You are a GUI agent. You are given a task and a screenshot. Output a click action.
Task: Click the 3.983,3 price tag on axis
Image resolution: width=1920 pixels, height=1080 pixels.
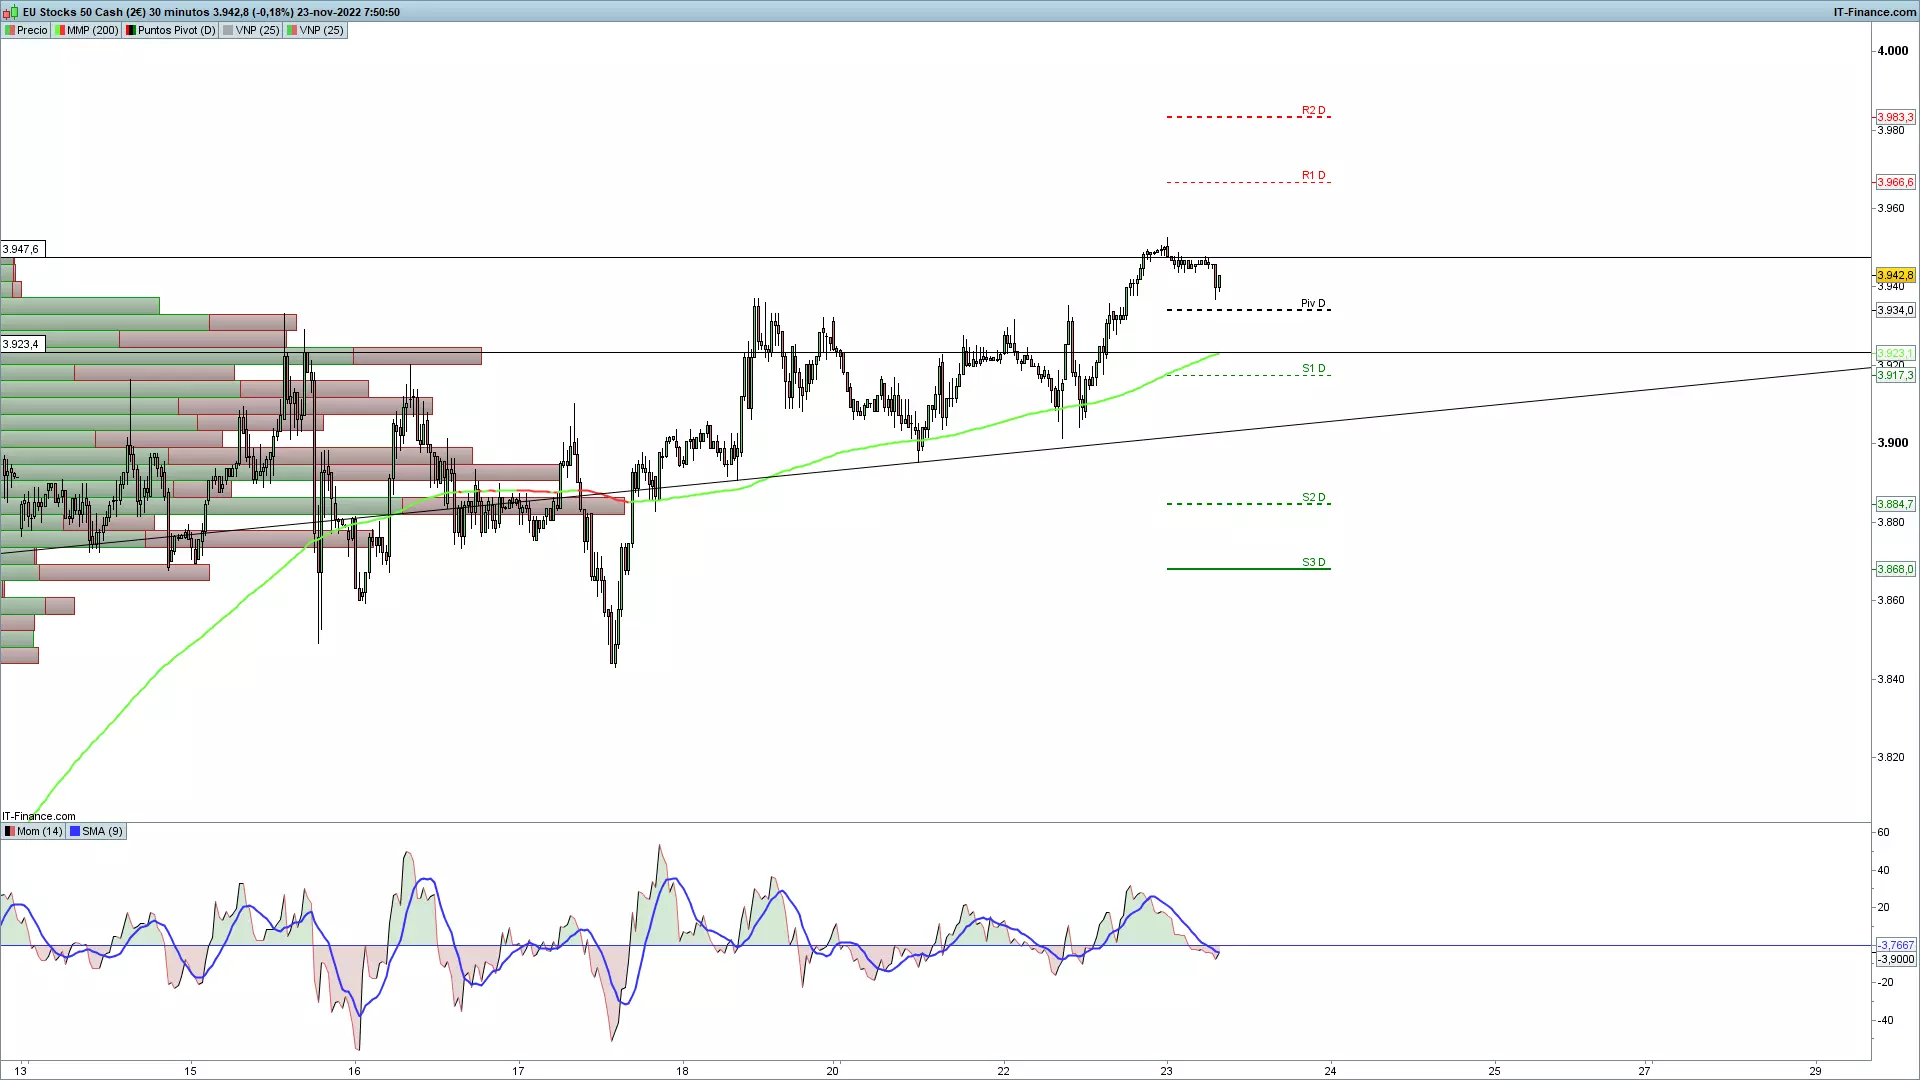coord(1895,117)
